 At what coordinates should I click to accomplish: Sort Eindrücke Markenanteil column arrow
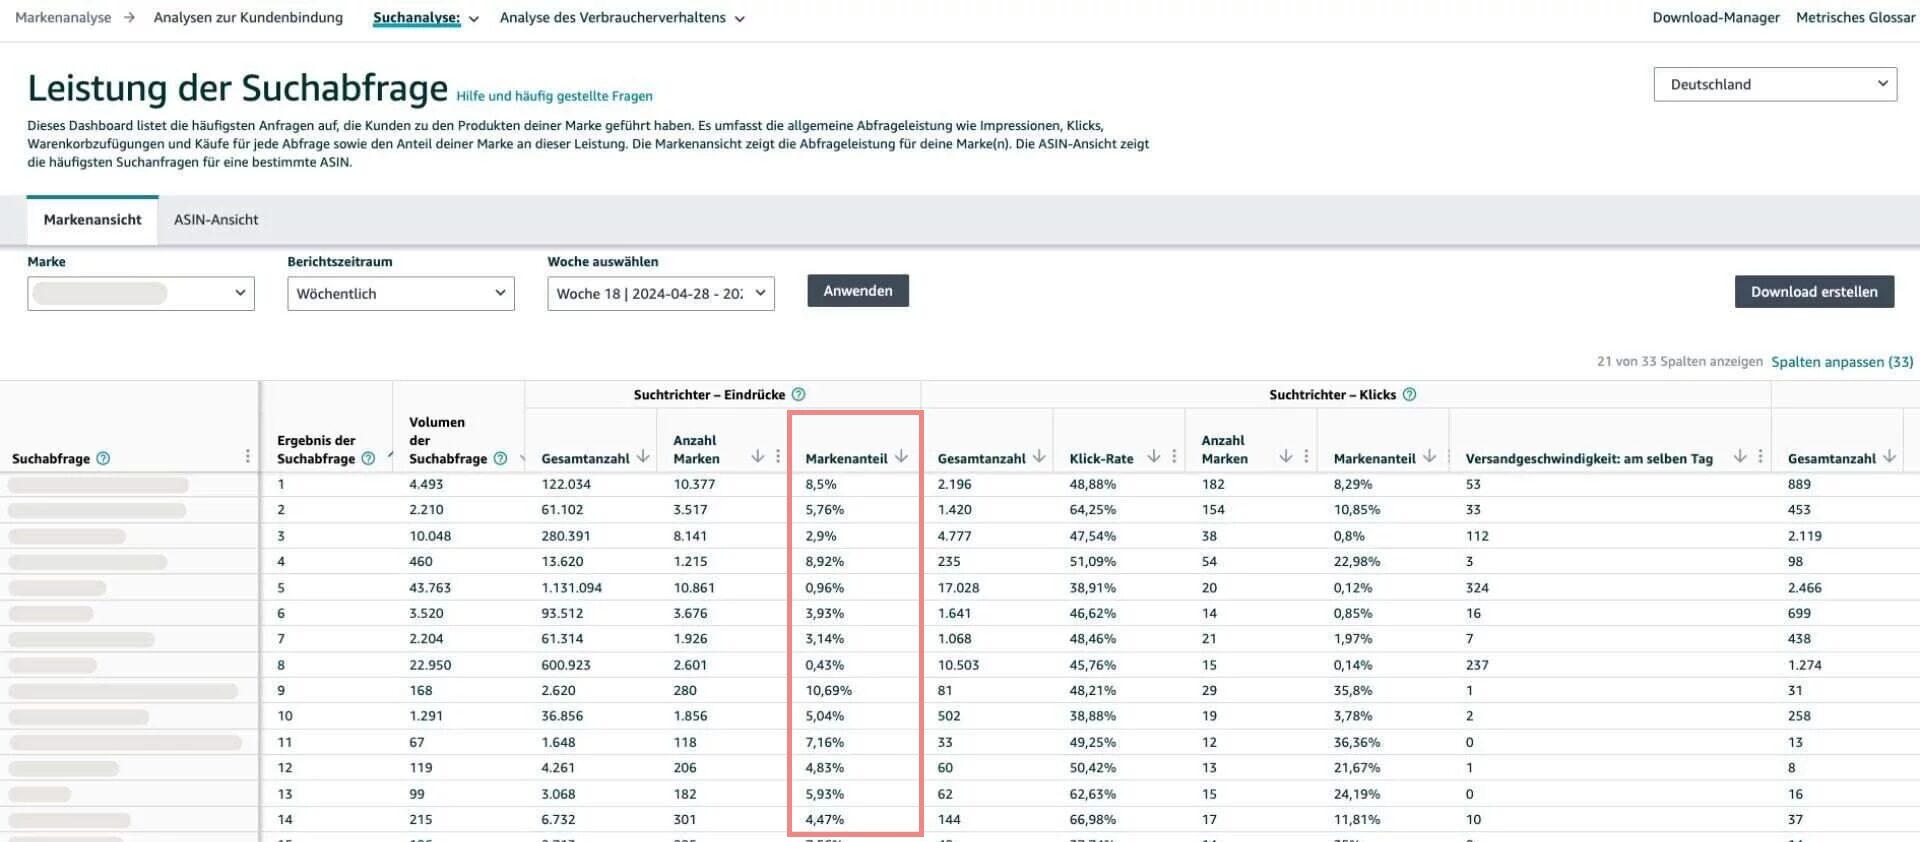(x=901, y=457)
